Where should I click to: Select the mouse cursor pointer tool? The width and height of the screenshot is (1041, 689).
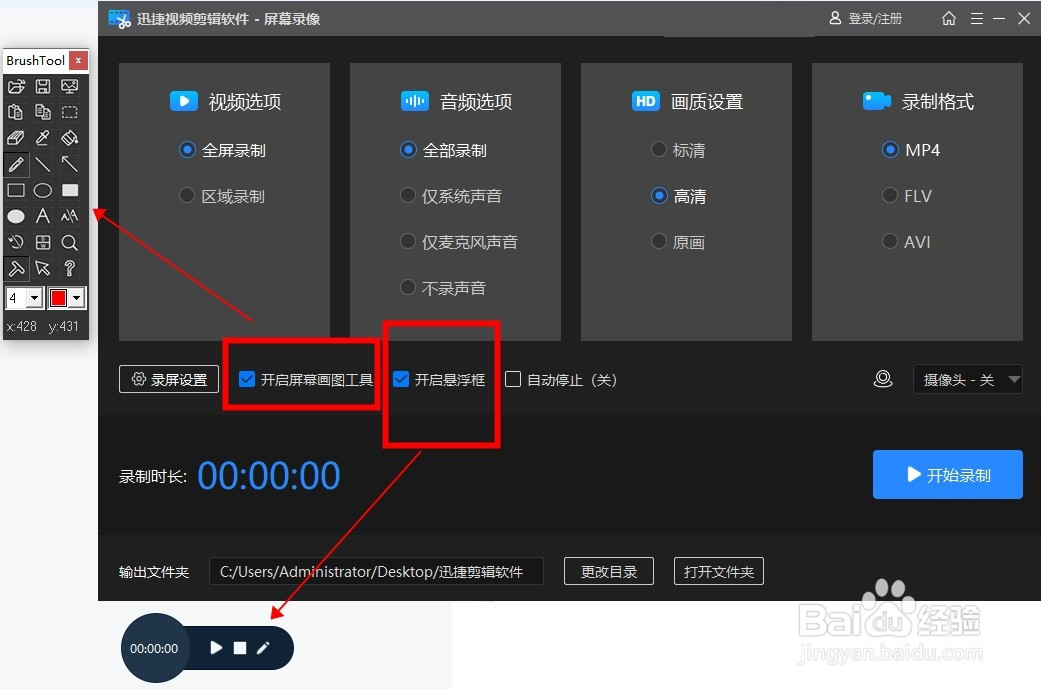(x=42, y=268)
